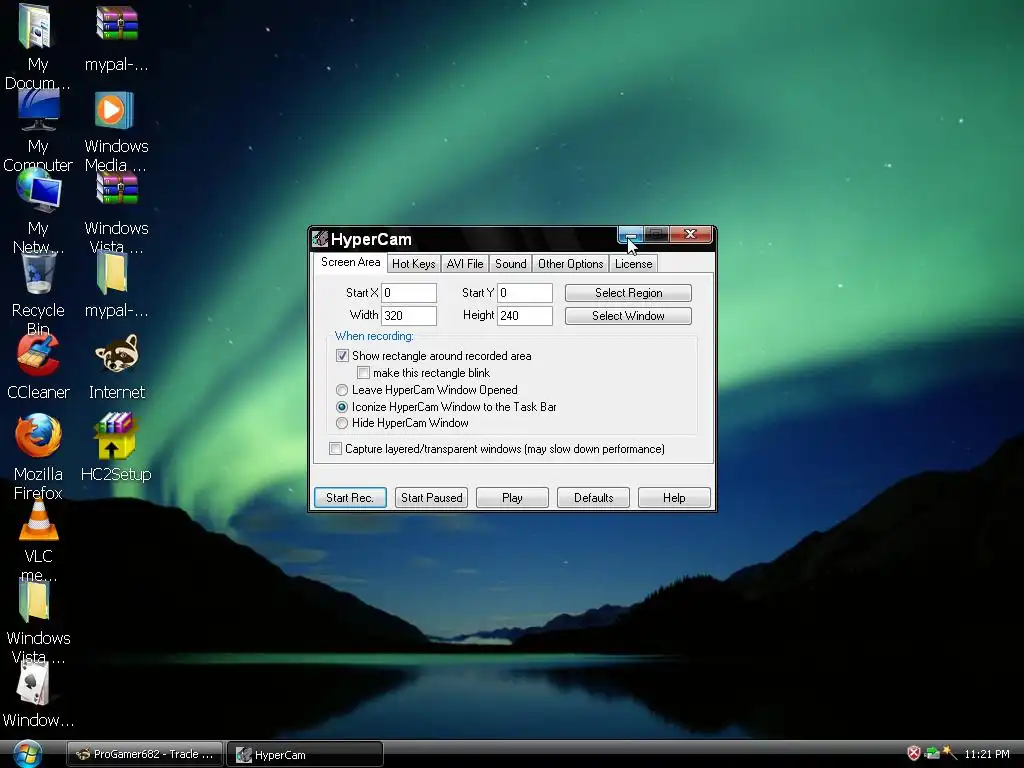Select the HC2Setup installer icon
The image size is (1024, 768).
[114, 436]
